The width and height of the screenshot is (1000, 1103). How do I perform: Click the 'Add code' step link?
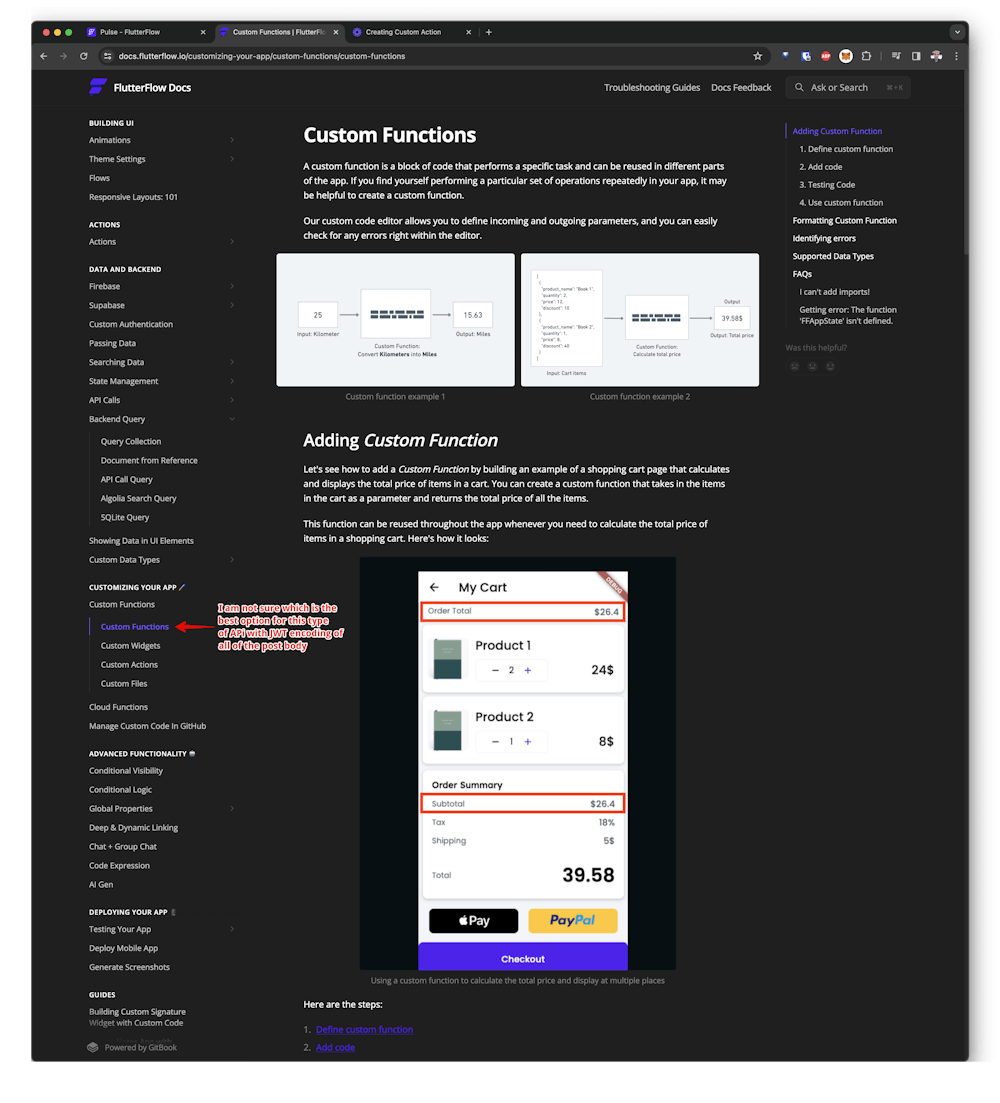click(x=335, y=1047)
